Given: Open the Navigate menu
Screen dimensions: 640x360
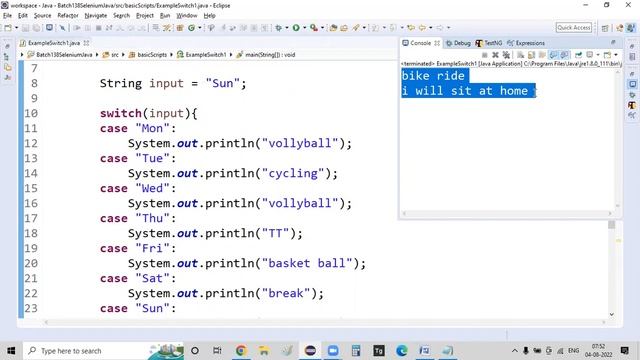Looking at the screenshot, I should click(x=96, y=16).
